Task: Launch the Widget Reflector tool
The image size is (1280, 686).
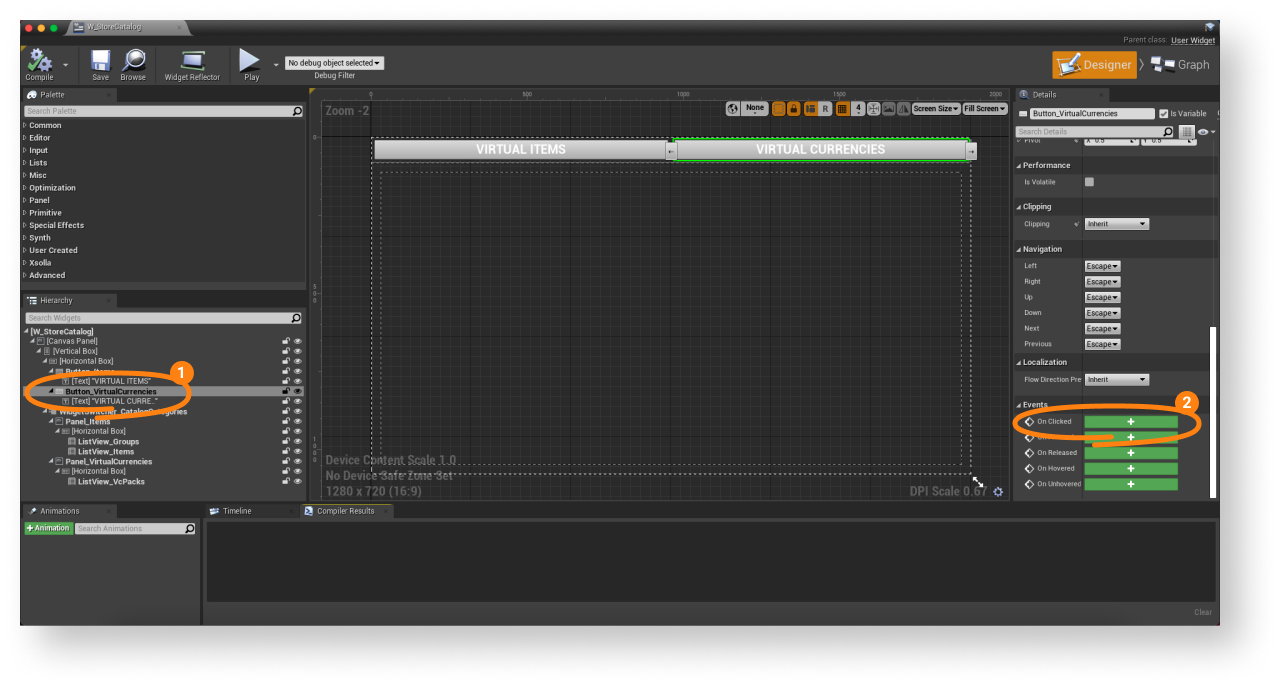Action: pyautogui.click(x=192, y=62)
